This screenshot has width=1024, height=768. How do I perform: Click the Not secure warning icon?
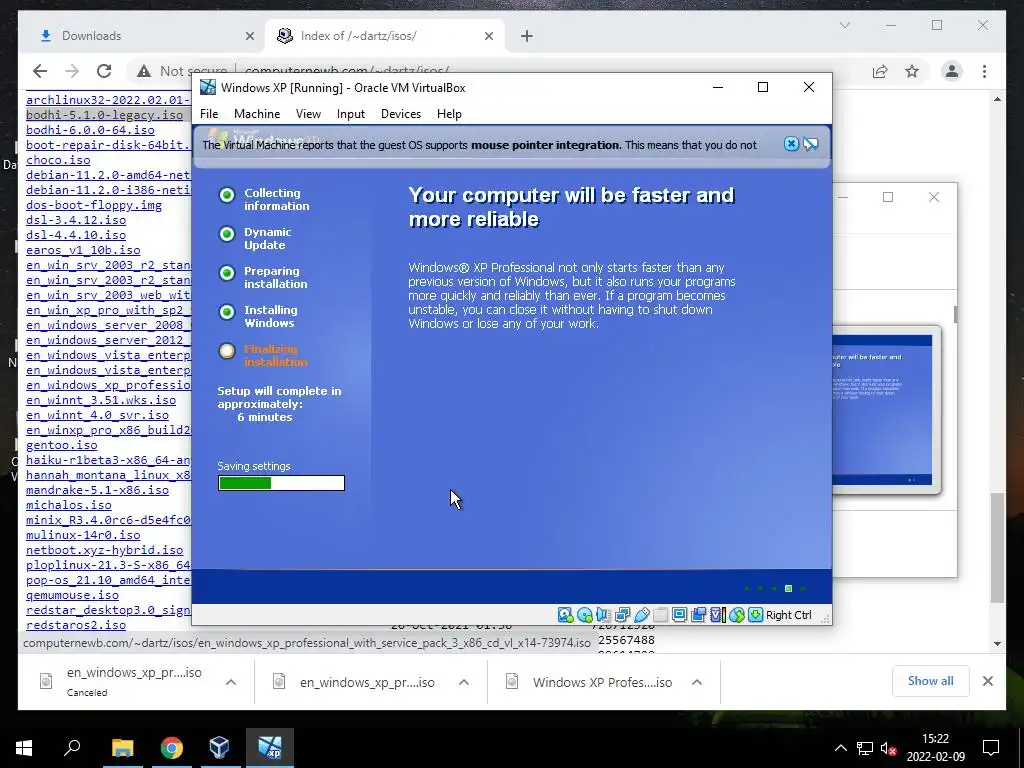144,71
